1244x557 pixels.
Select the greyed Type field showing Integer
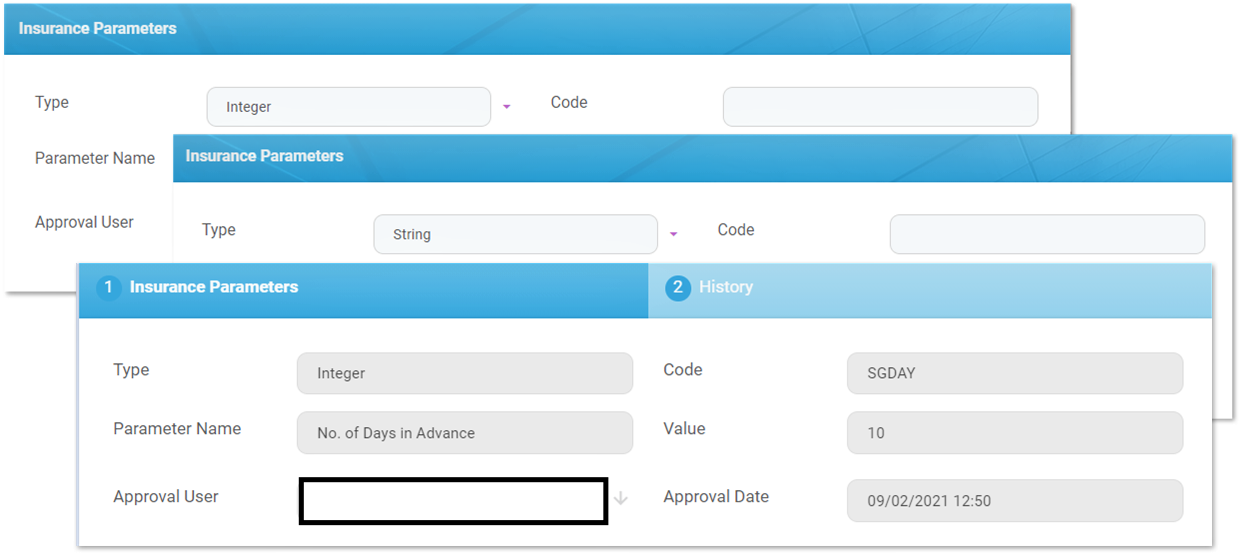(464, 373)
